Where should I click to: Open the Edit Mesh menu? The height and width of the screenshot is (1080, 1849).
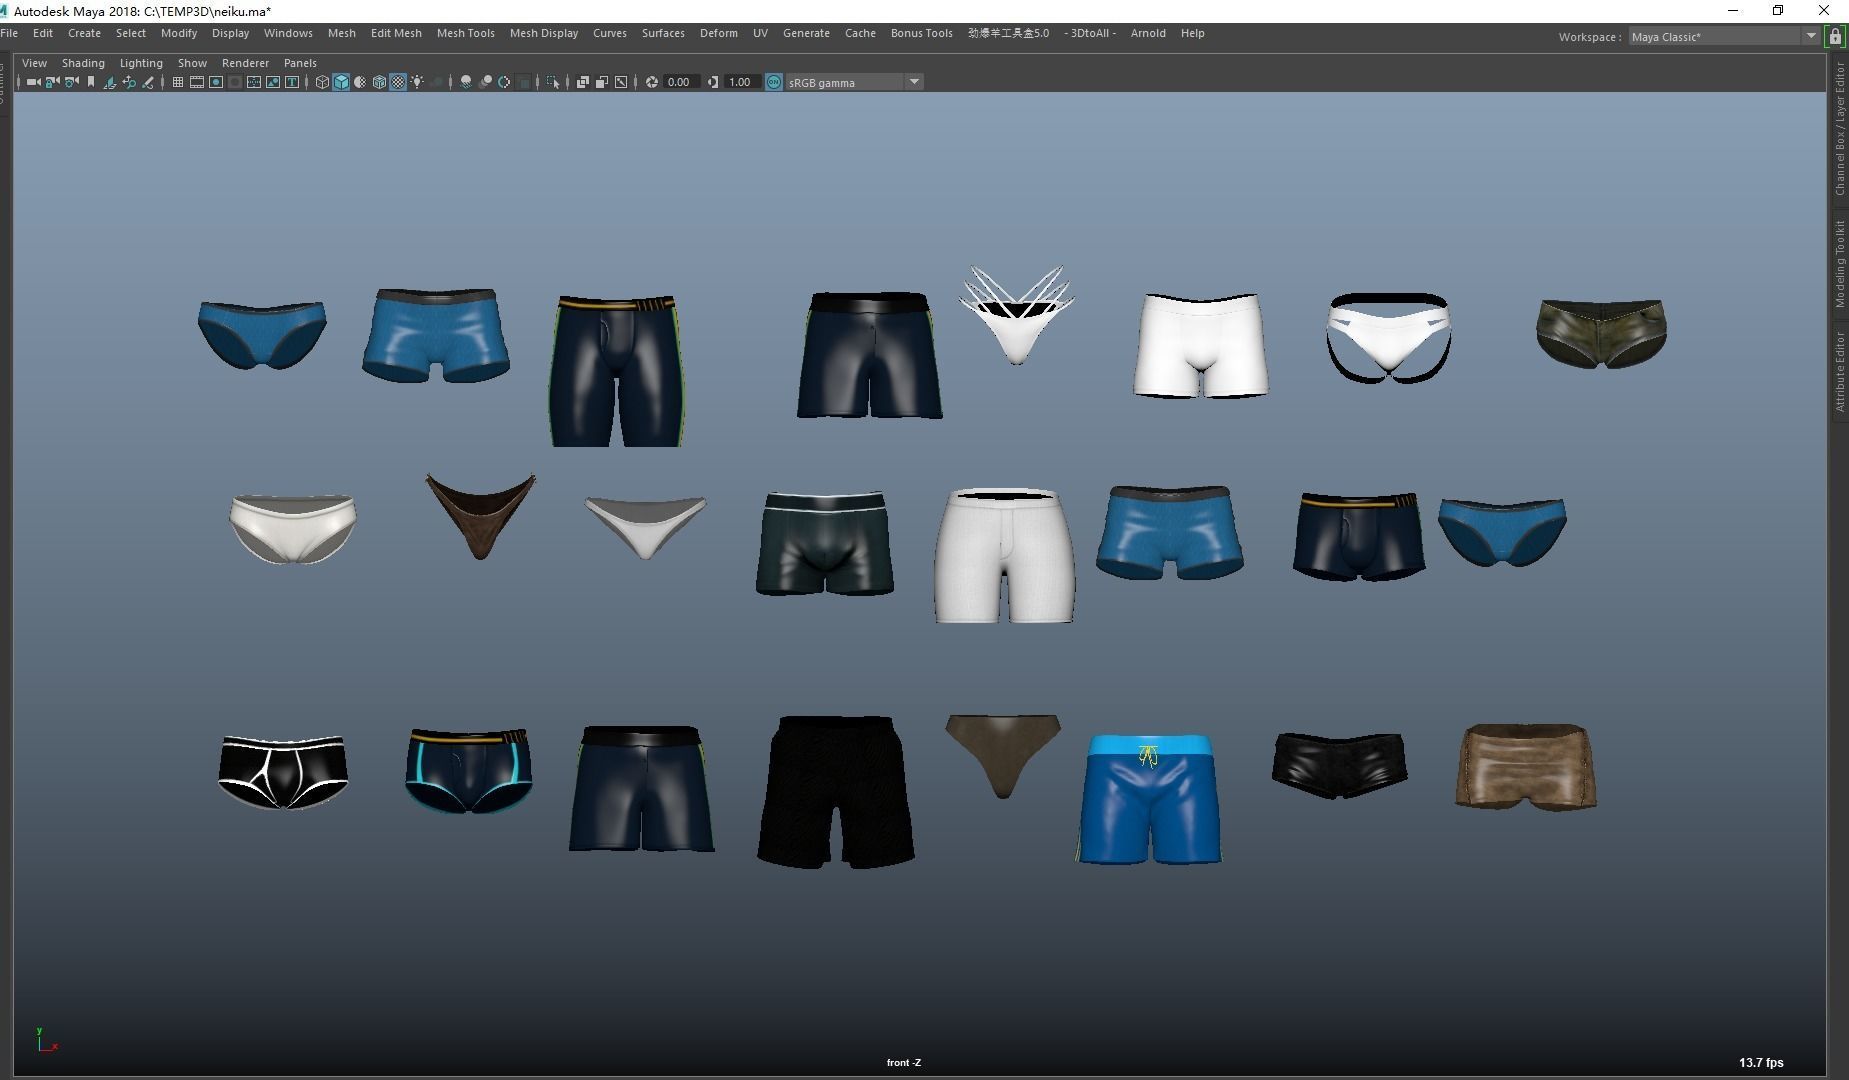(396, 33)
